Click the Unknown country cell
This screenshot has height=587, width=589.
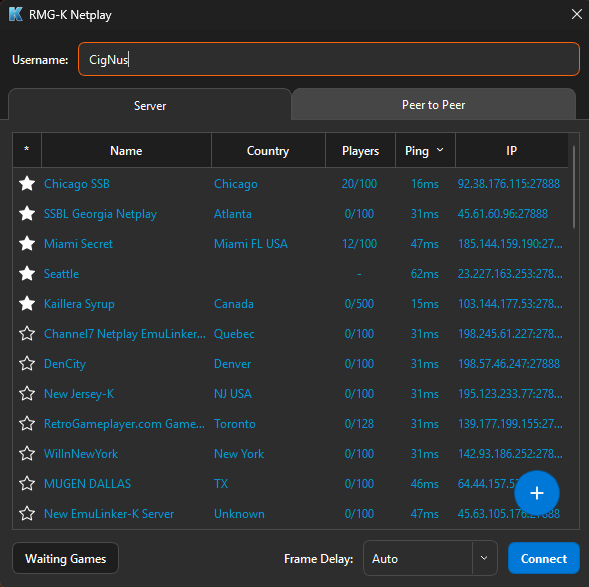(x=239, y=513)
